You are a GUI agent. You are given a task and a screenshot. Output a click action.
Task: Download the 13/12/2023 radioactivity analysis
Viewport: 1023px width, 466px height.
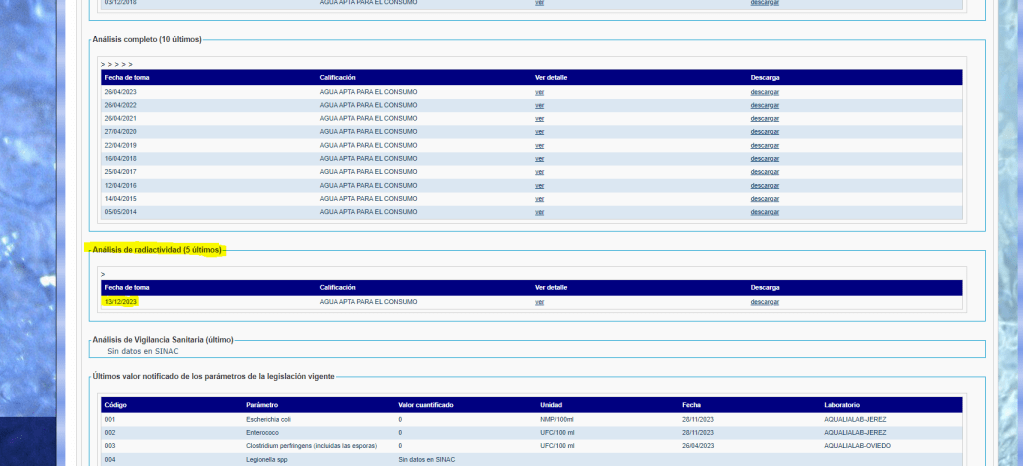pyautogui.click(x=764, y=302)
